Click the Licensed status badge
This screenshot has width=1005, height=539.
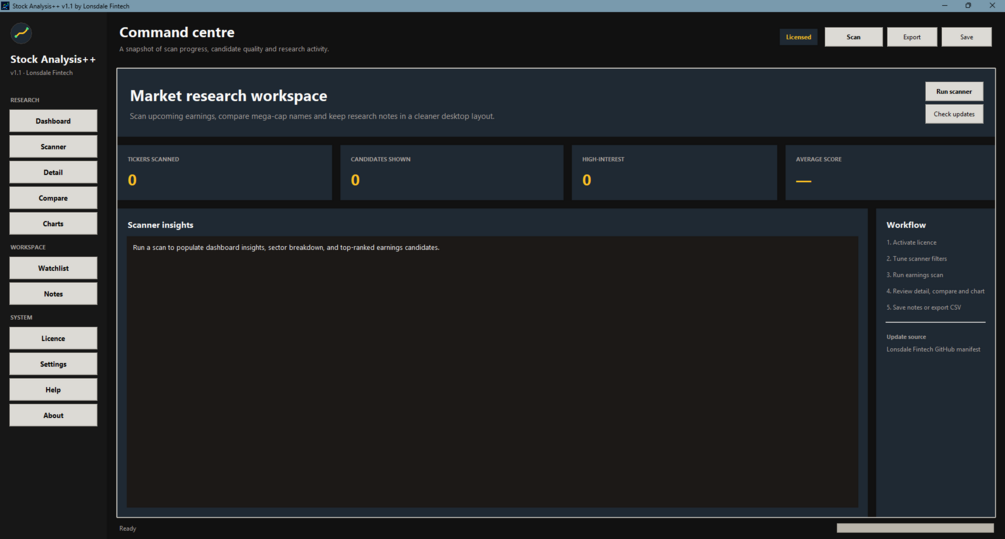point(798,37)
